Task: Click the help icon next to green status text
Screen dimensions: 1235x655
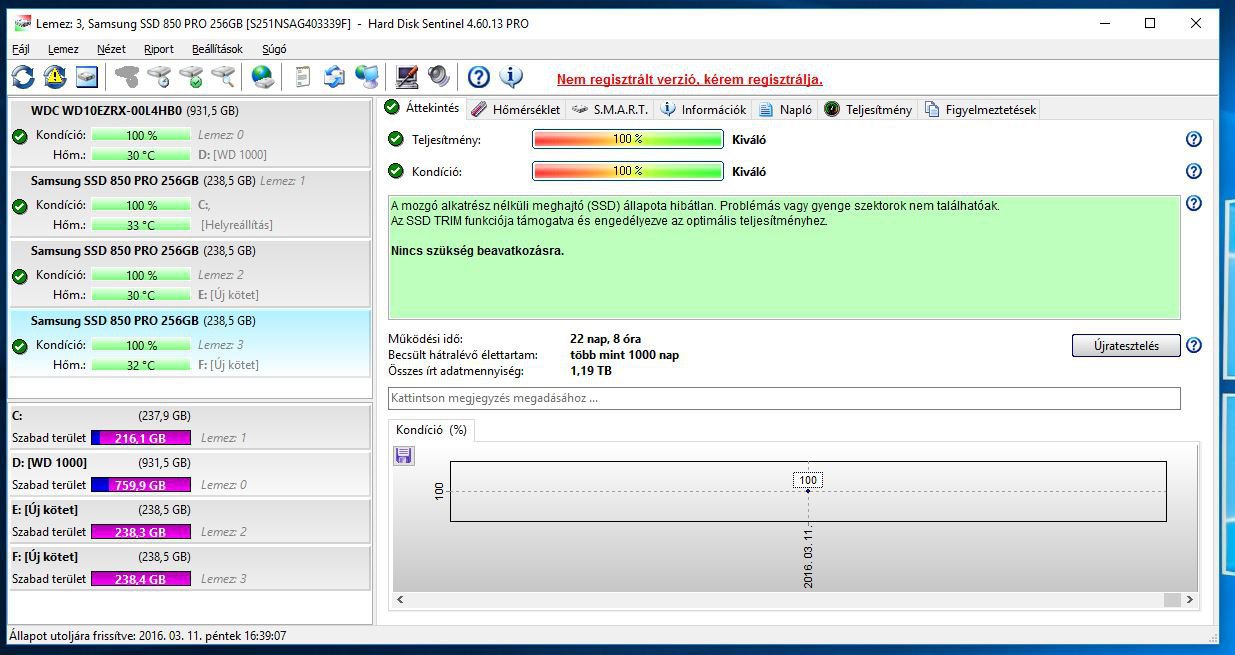Action: pyautogui.click(x=1193, y=203)
